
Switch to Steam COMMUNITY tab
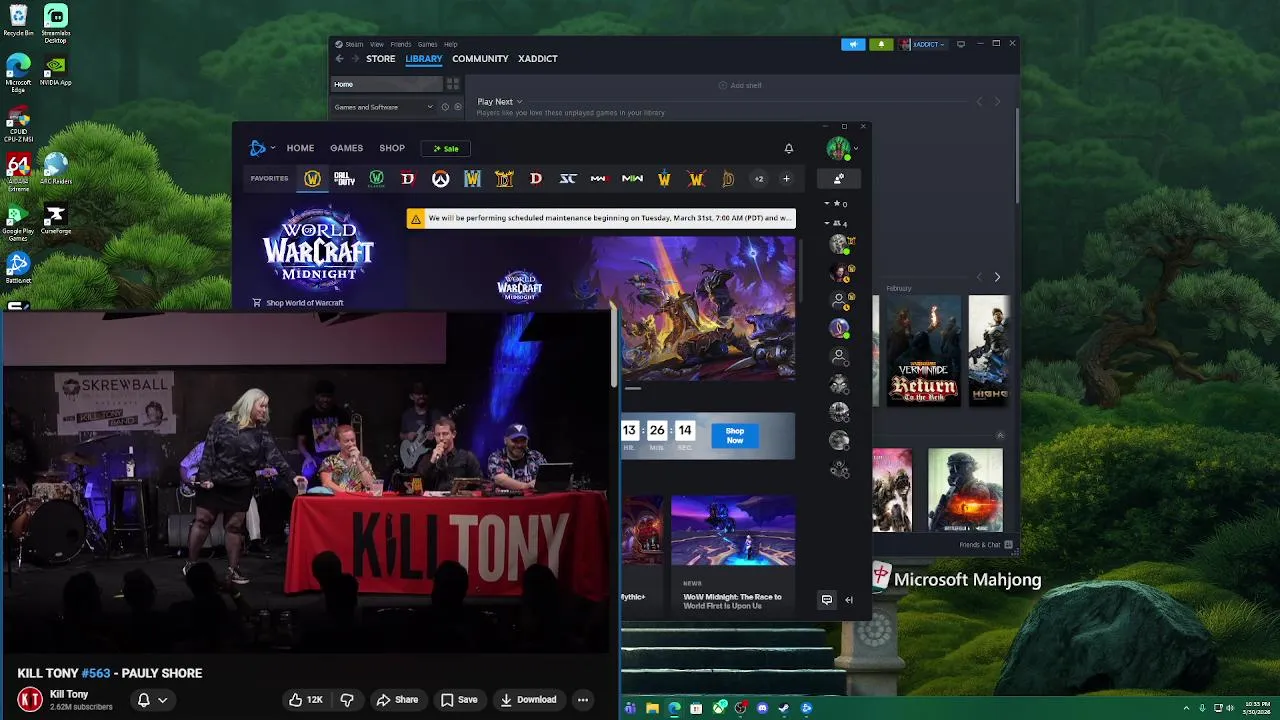click(480, 59)
